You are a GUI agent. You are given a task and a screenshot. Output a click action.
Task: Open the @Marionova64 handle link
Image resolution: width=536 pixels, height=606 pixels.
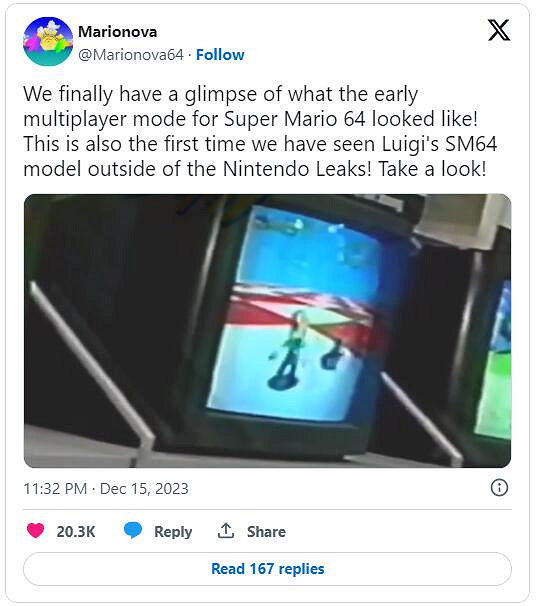coord(131,55)
